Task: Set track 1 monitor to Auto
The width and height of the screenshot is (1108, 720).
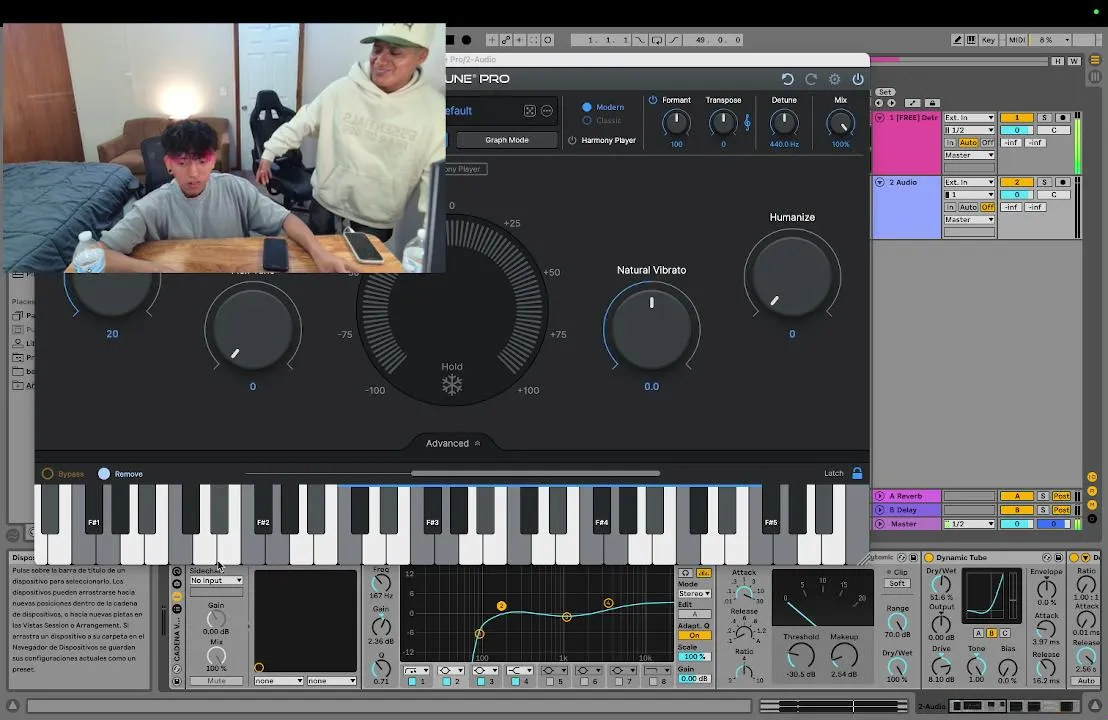Action: point(968,143)
